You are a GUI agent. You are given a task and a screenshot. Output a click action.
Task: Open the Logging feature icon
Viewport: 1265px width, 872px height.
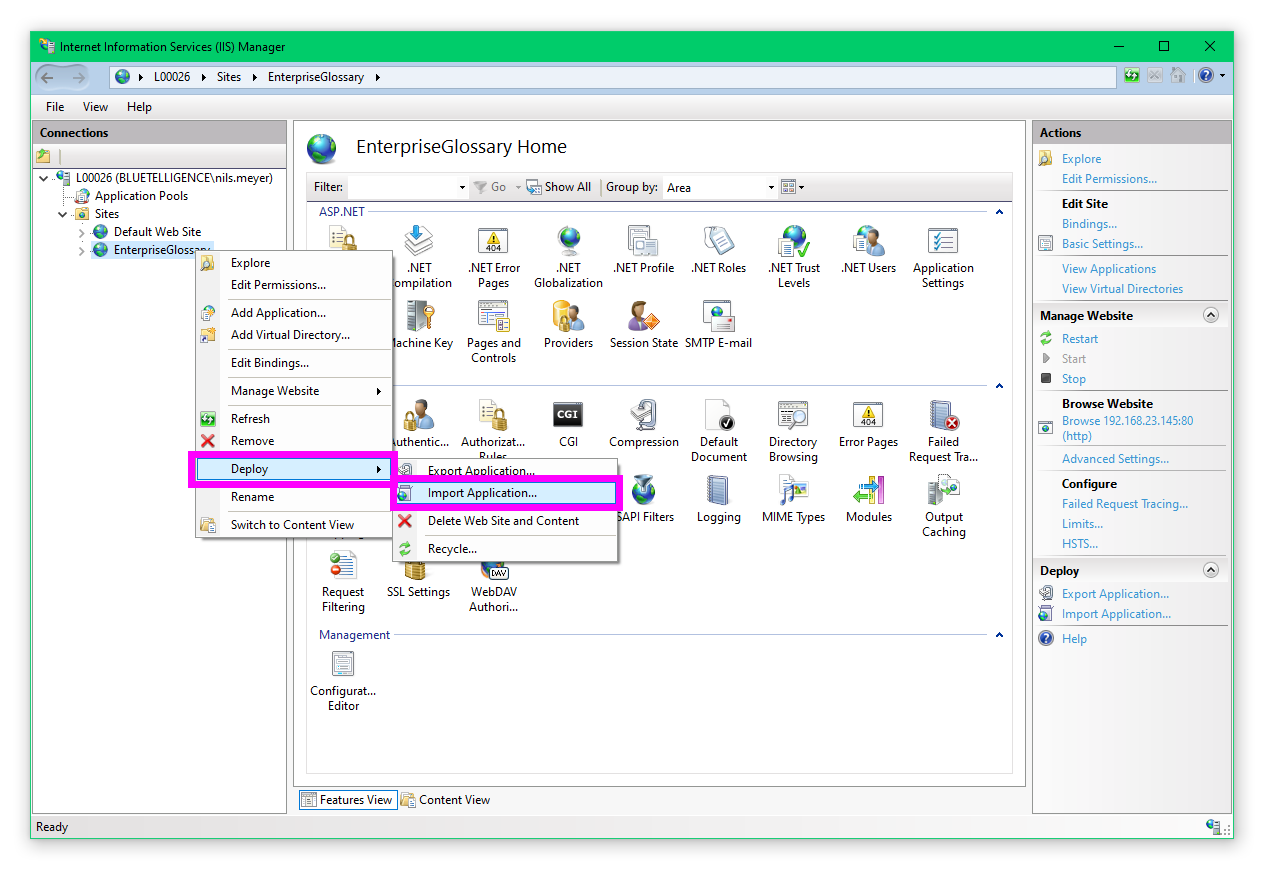coord(718,492)
